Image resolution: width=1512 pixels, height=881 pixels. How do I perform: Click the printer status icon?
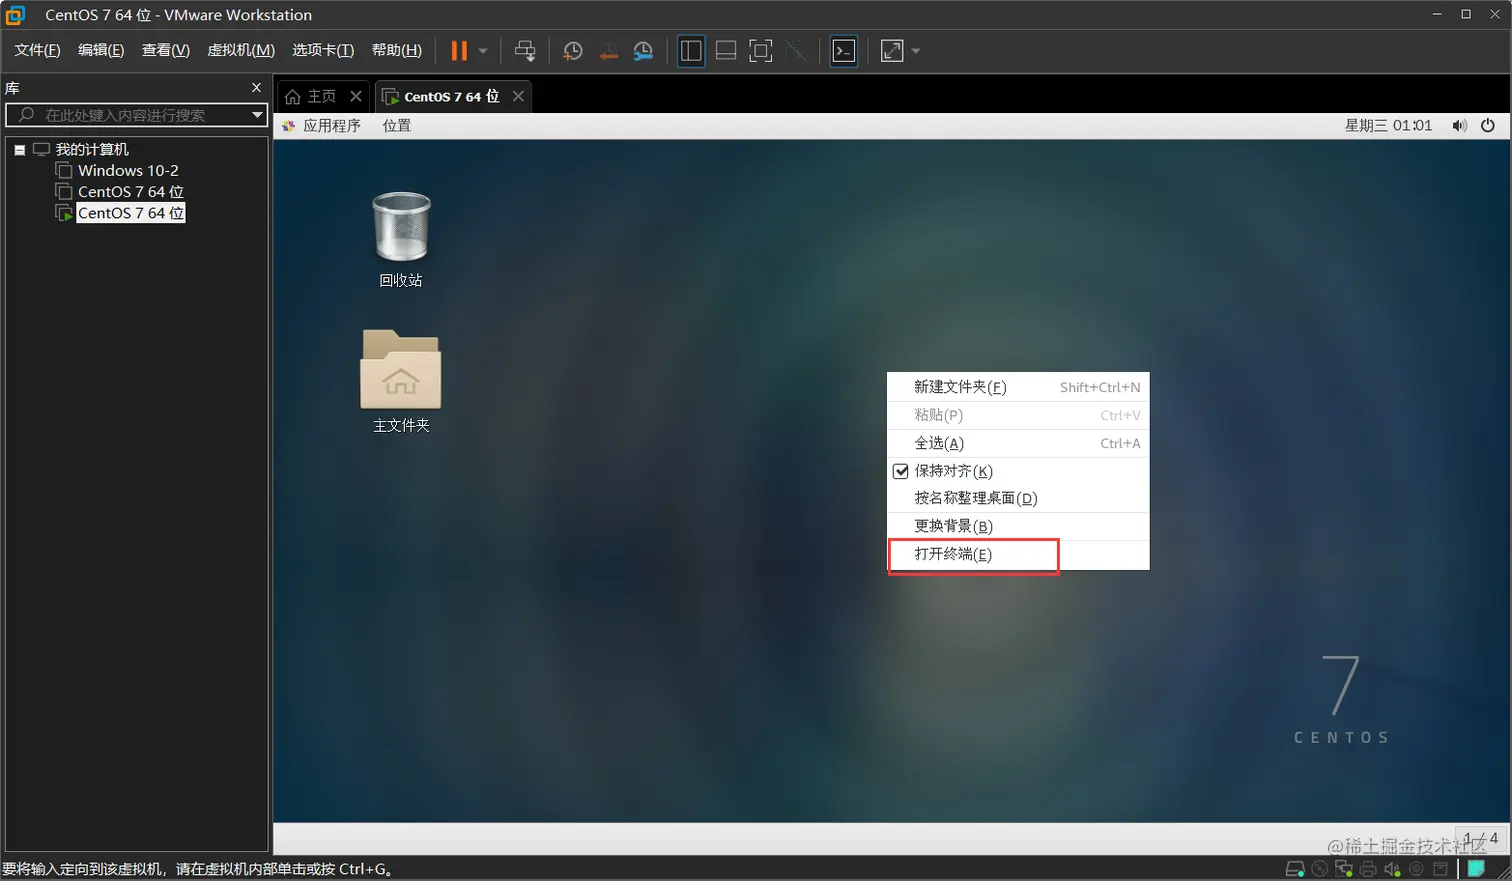(1368, 869)
